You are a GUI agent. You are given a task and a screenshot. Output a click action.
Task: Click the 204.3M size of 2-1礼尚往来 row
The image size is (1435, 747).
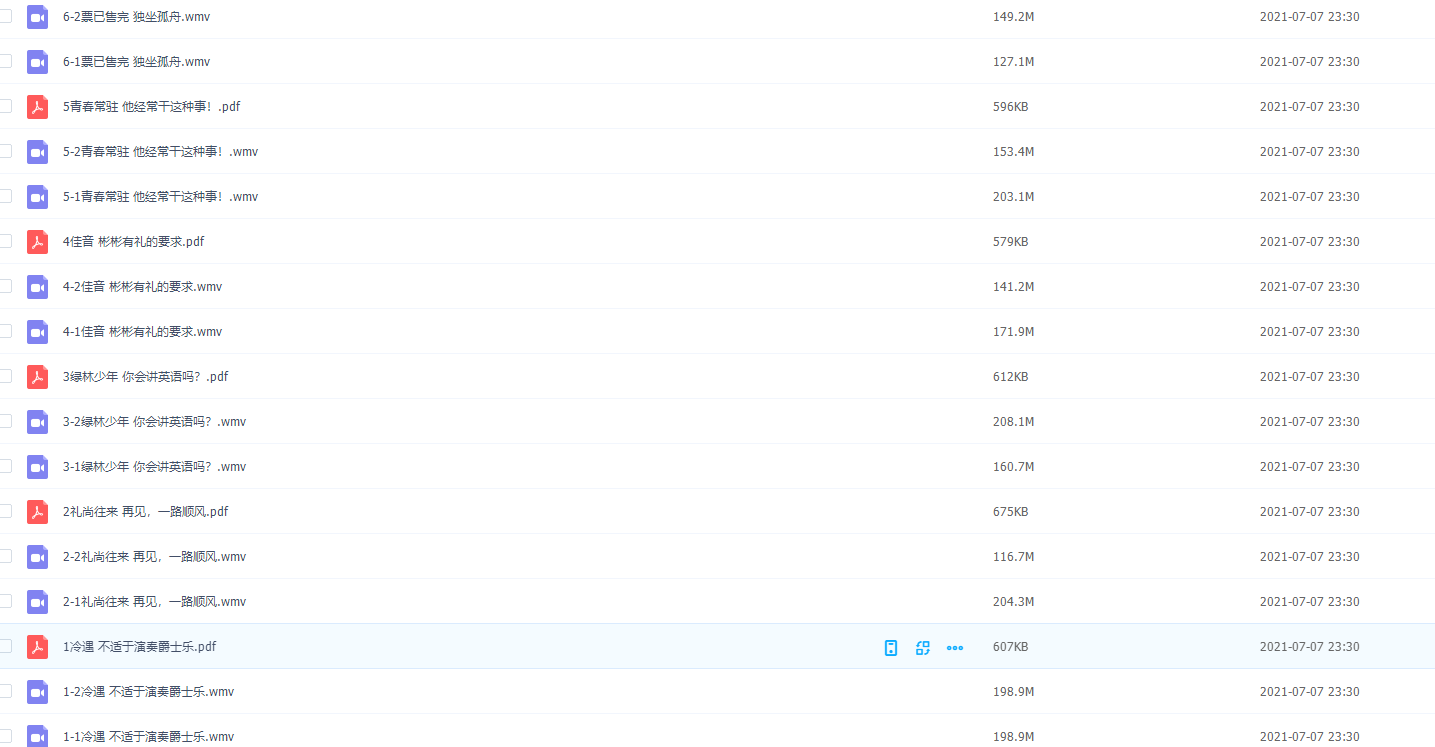pos(1013,602)
